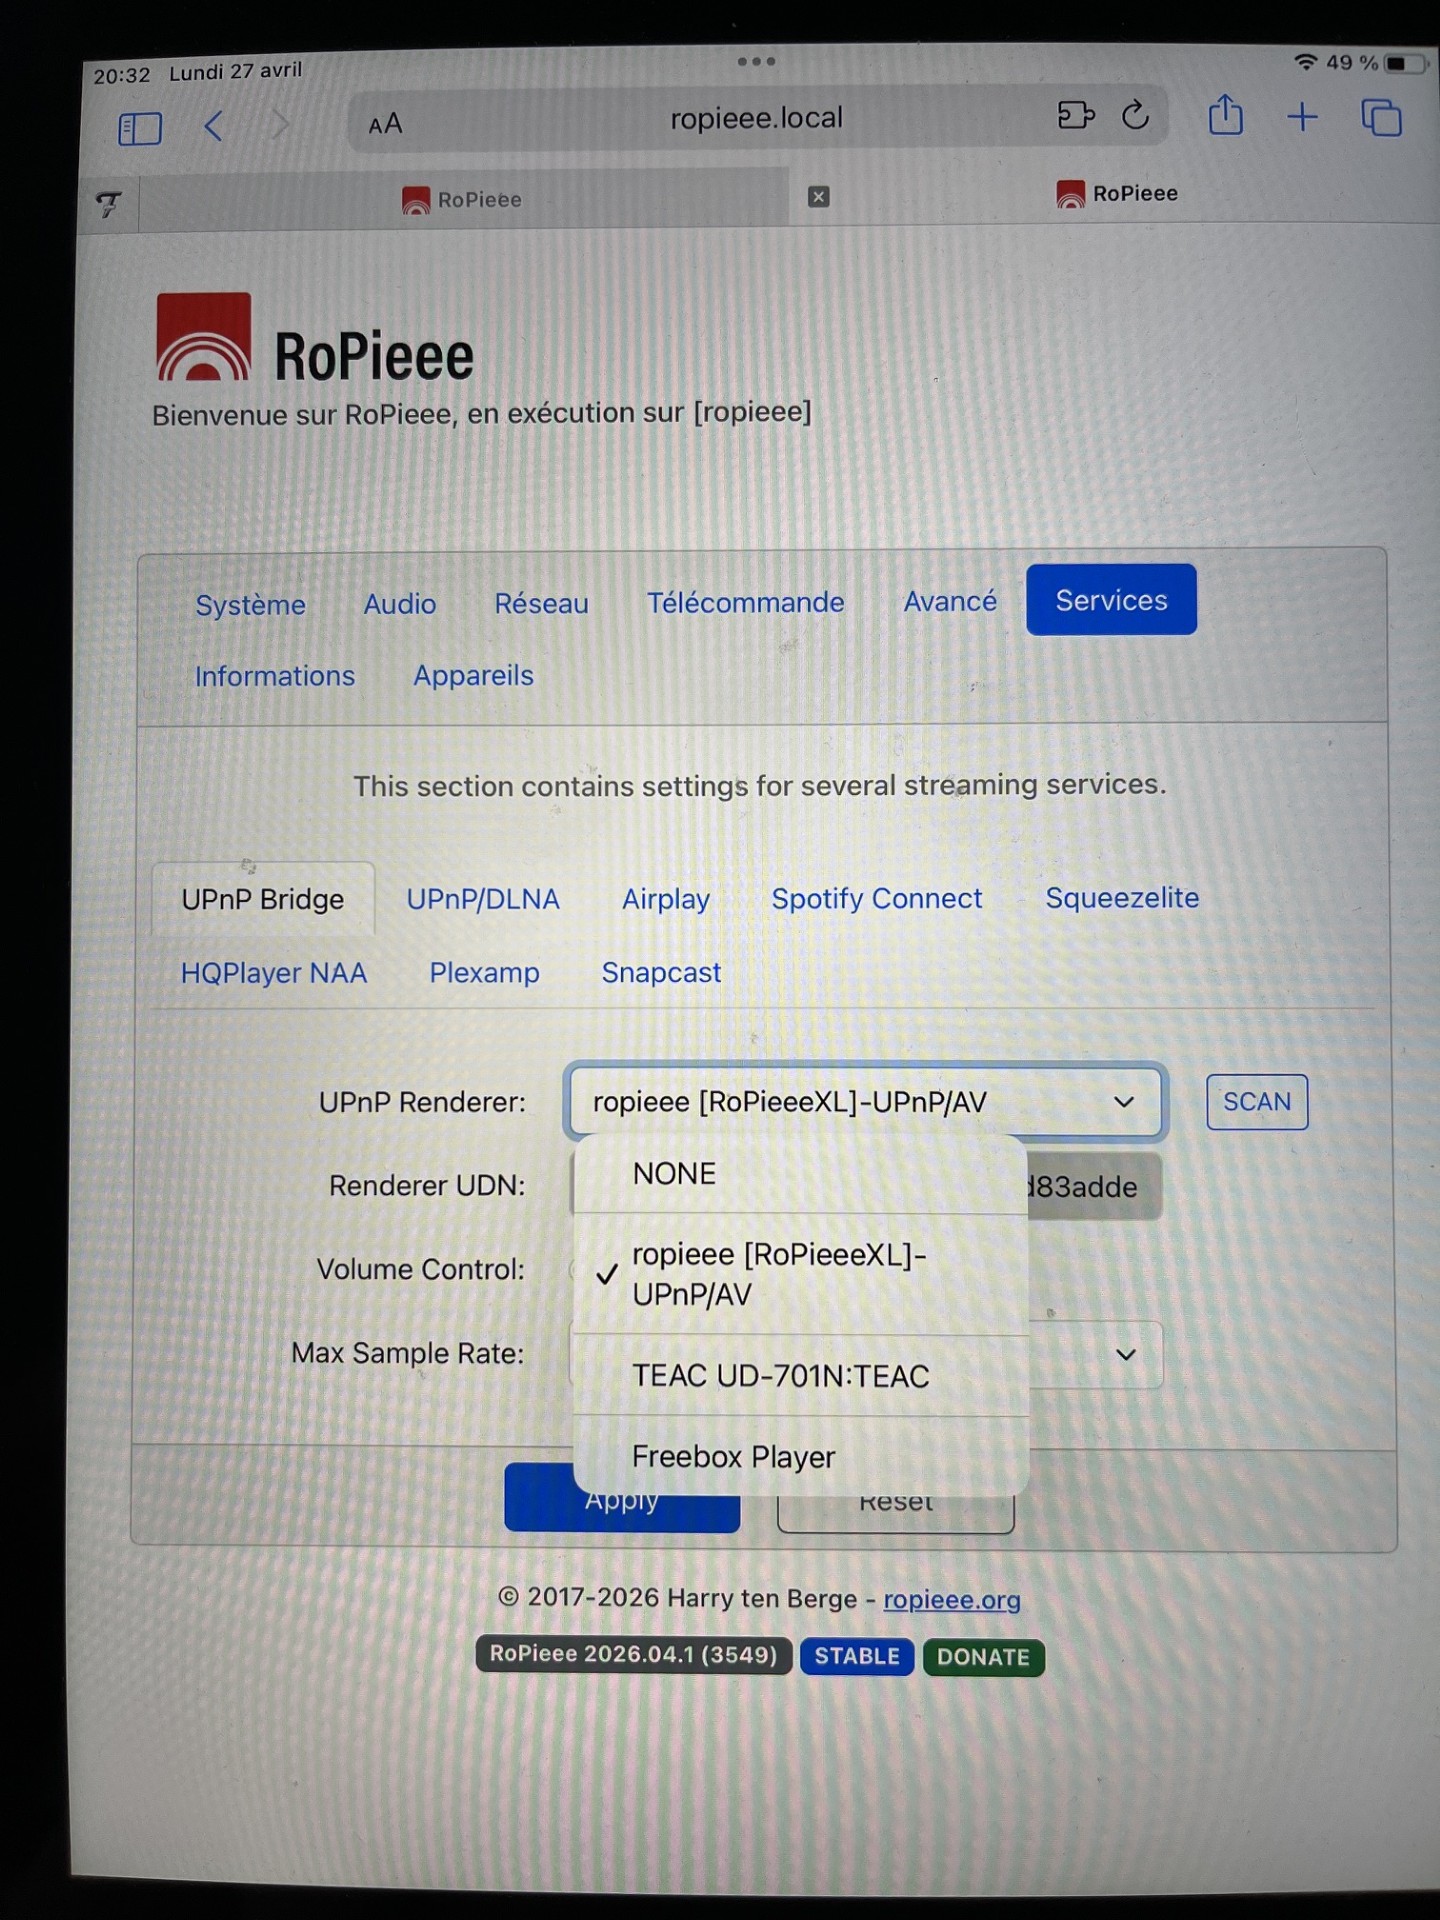Switch to the Snapcast tab
The height and width of the screenshot is (1920, 1440).
pos(661,972)
